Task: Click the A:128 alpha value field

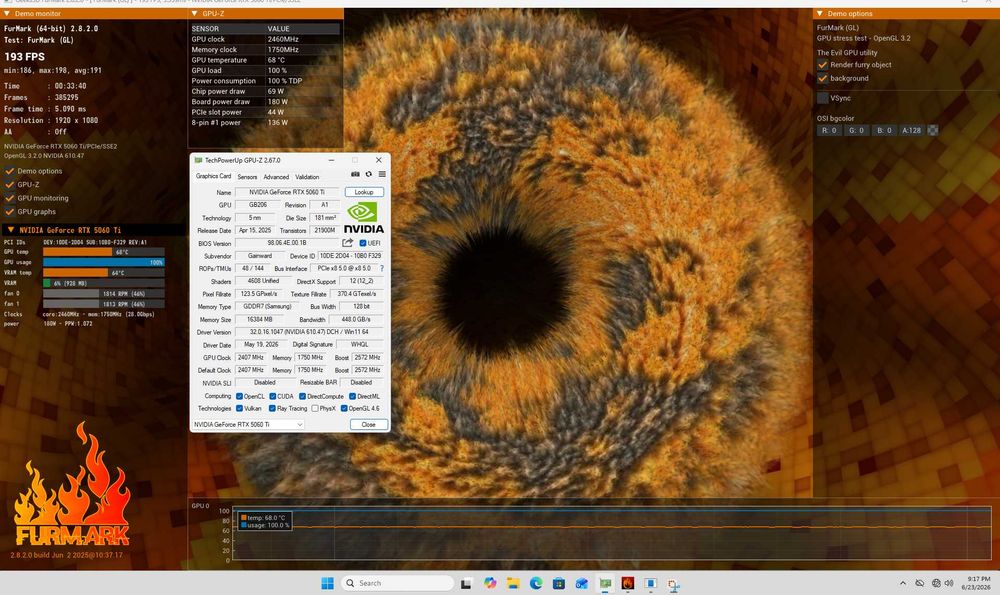Action: point(912,130)
